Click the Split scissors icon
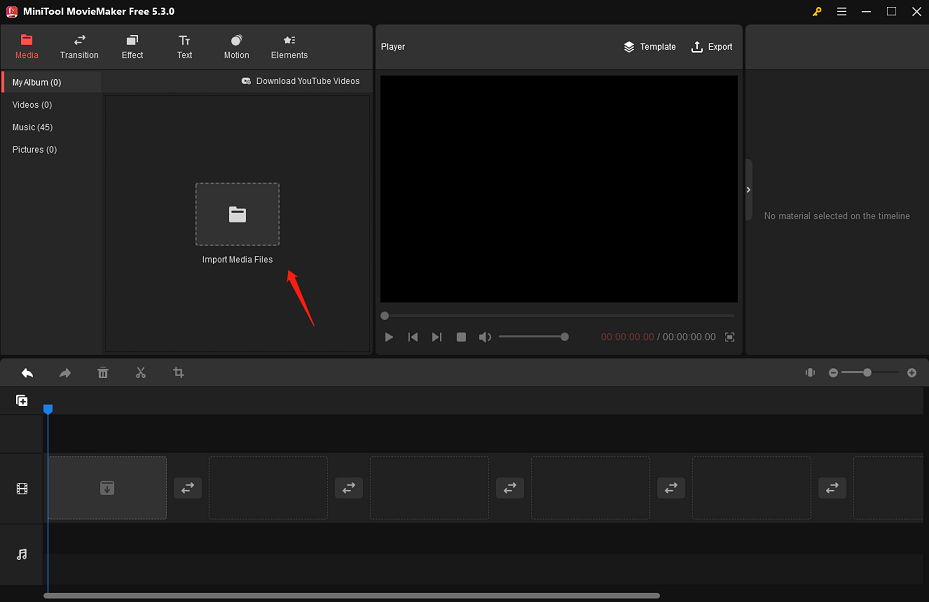The image size is (929, 602). point(140,373)
